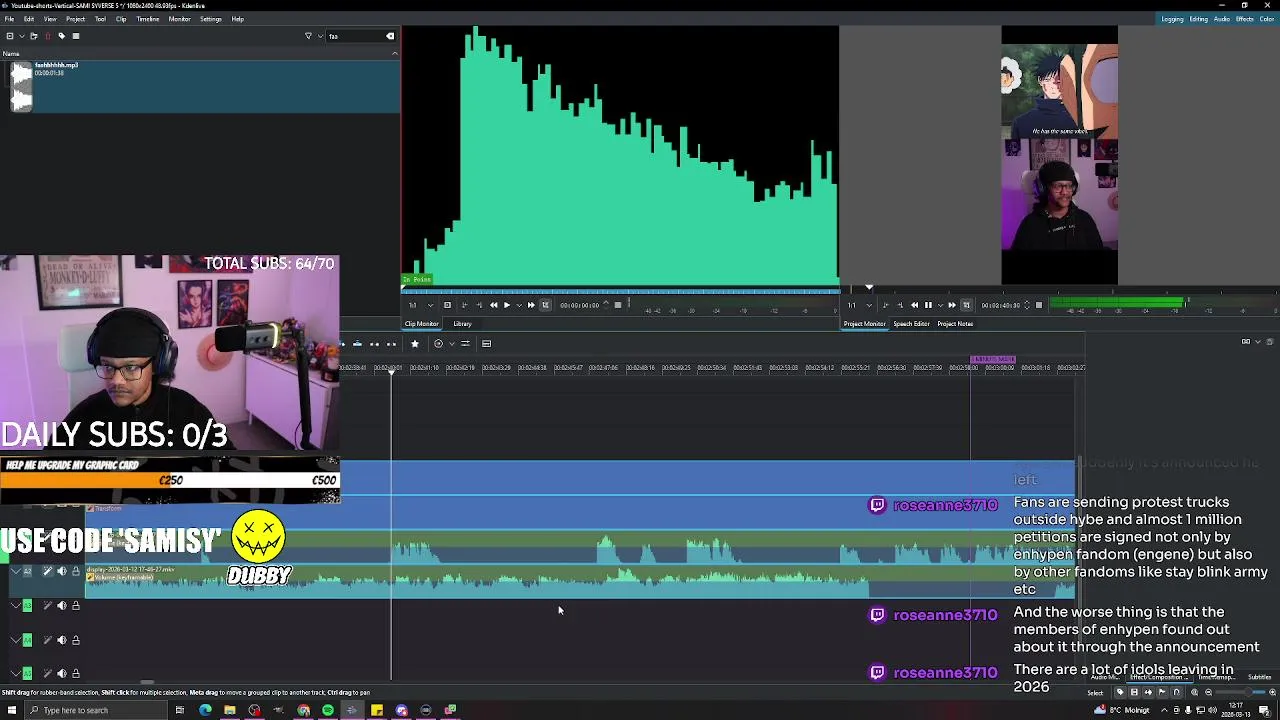This screenshot has width=1280, height=720.
Task: Select the fashhhhhh.mp3 clip in project bin
Action: tap(200, 85)
